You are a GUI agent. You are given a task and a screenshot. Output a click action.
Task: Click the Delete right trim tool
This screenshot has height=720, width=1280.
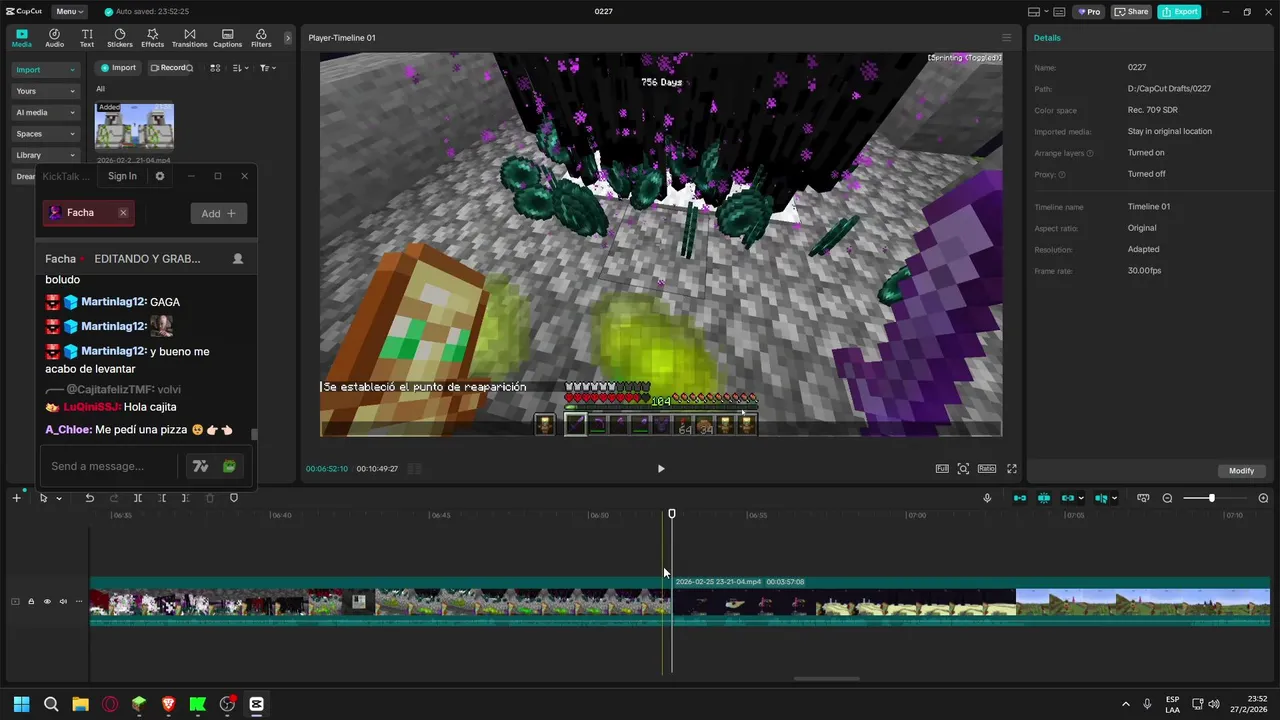click(185, 498)
